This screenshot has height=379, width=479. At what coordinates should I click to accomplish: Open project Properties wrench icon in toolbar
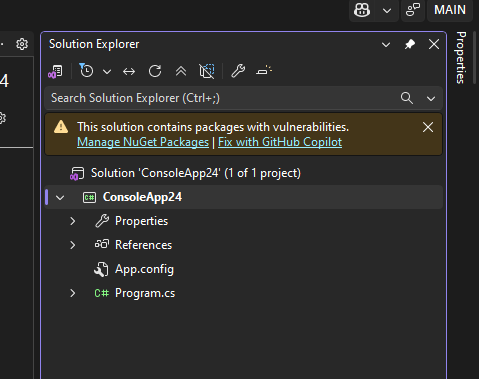pos(238,71)
